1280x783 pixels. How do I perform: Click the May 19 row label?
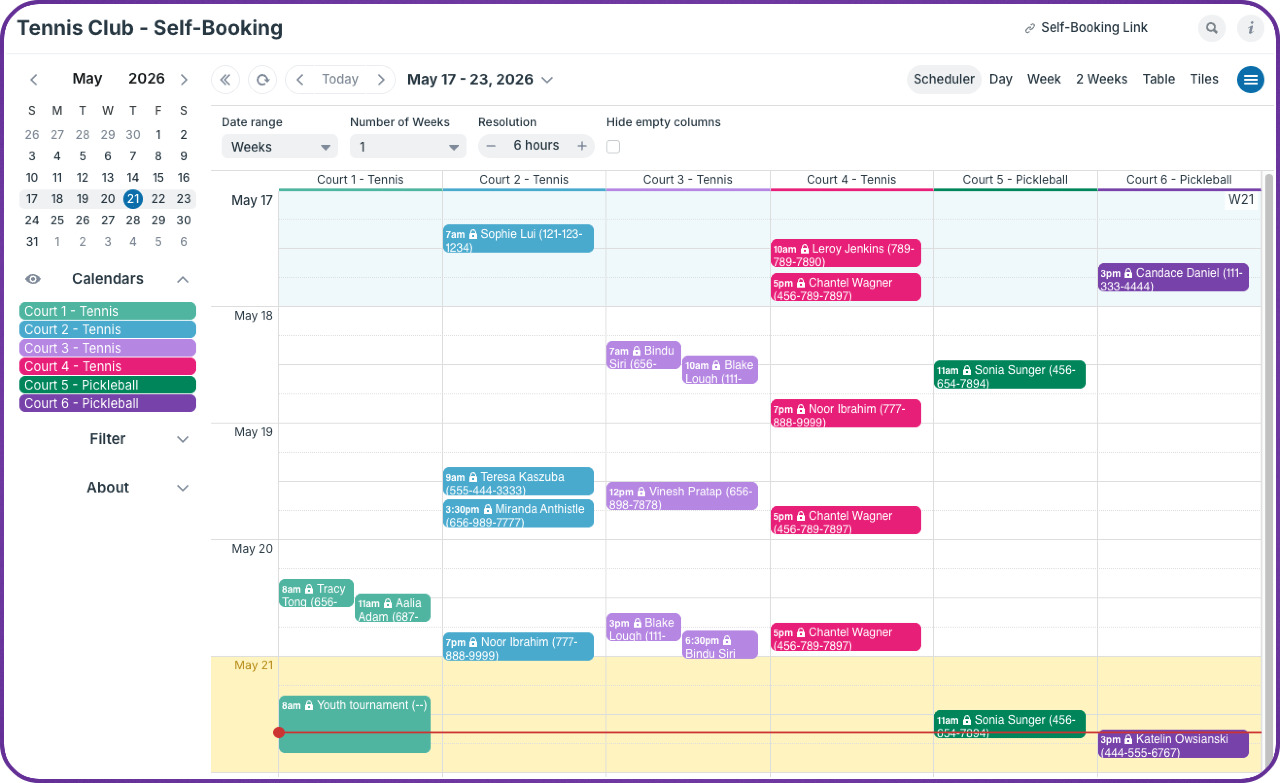(253, 433)
